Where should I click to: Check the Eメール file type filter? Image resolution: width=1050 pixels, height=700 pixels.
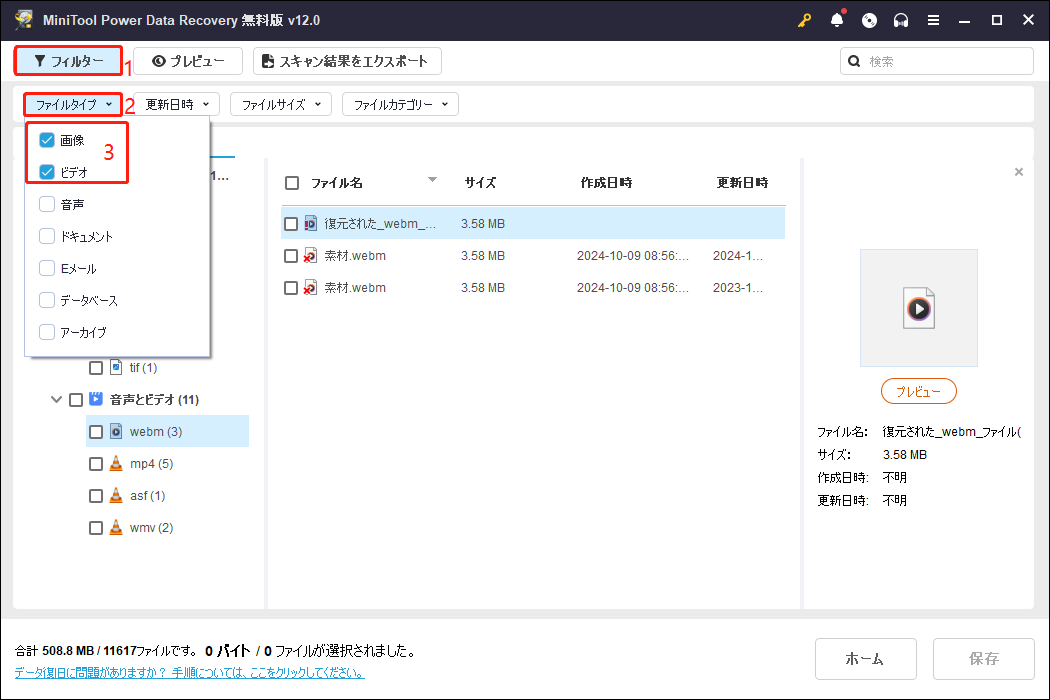coord(47,269)
